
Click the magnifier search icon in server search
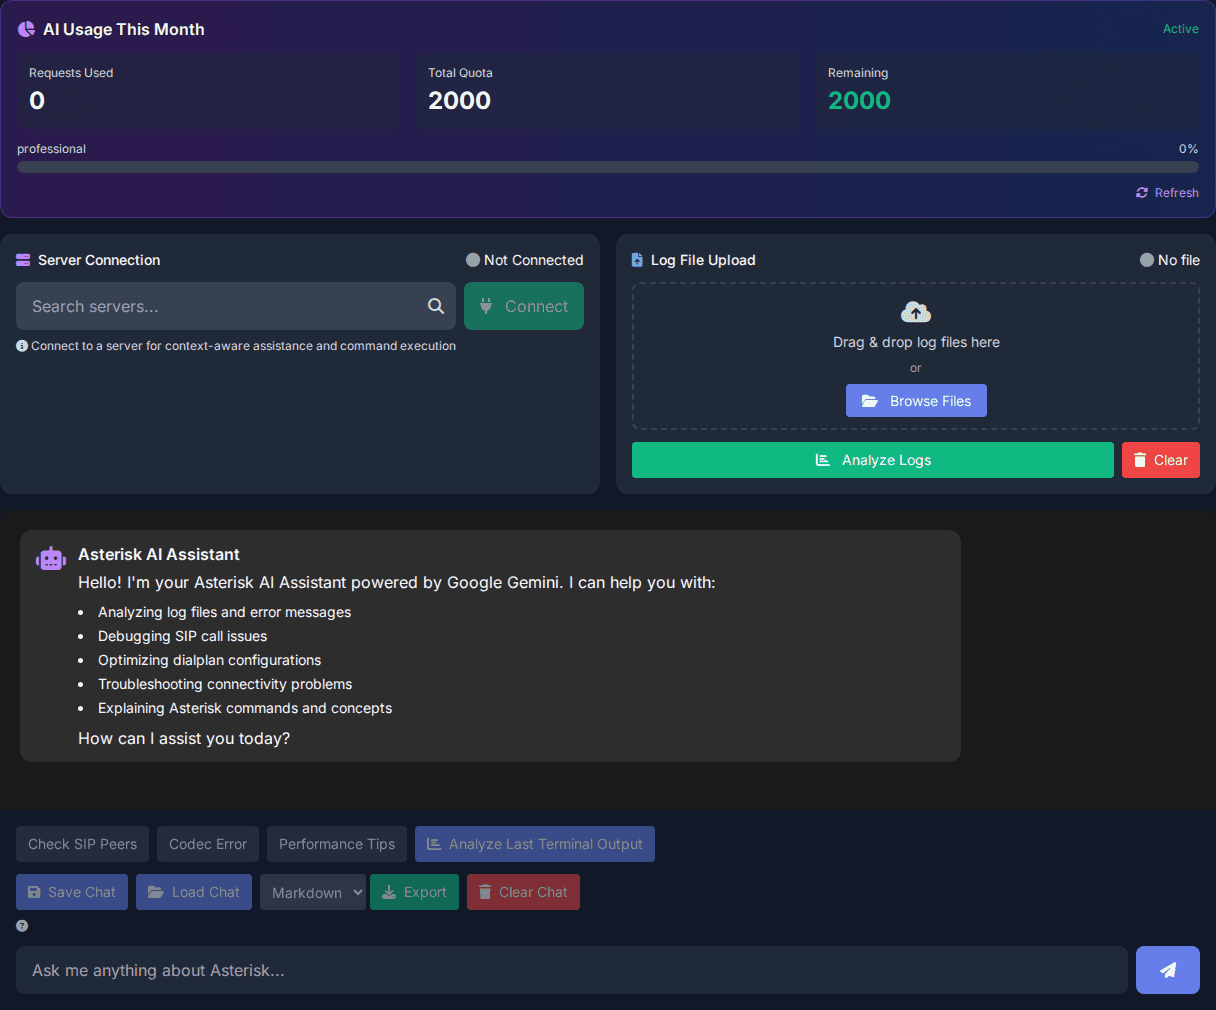tap(435, 306)
